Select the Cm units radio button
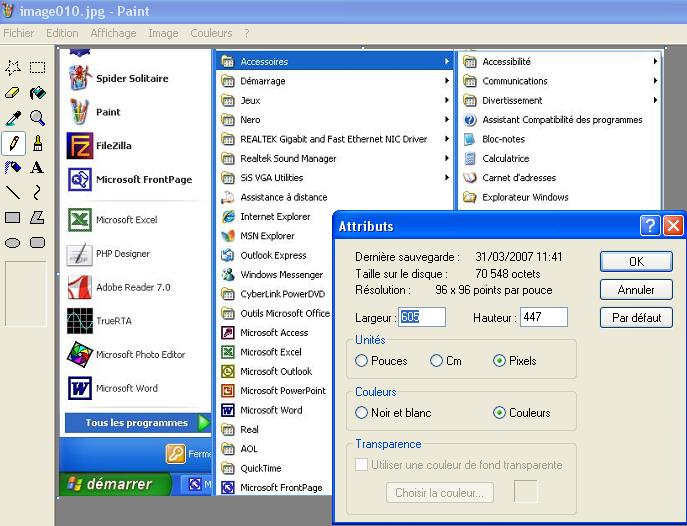The height and width of the screenshot is (526, 687). tap(436, 361)
